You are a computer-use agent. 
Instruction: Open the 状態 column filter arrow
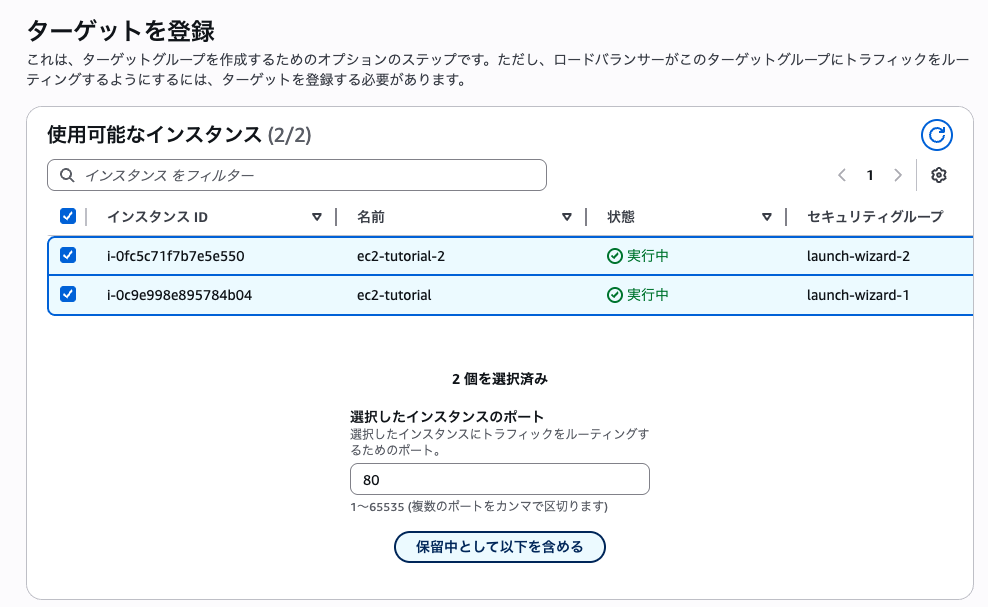(768, 216)
